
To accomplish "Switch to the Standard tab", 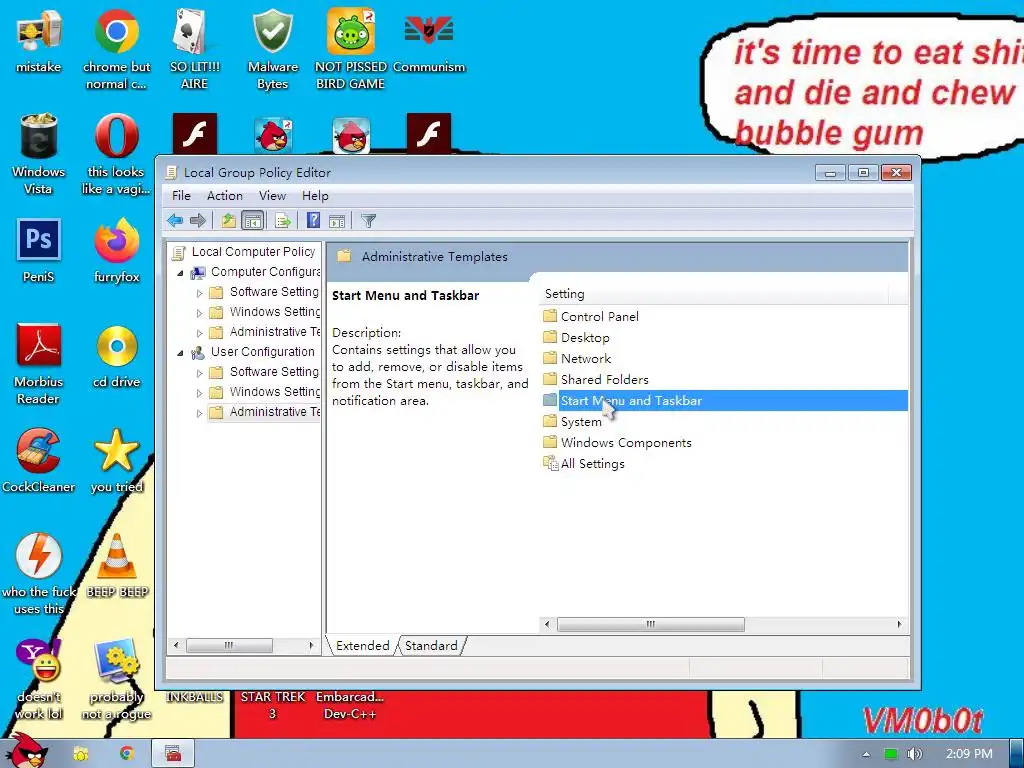I will coord(431,646).
